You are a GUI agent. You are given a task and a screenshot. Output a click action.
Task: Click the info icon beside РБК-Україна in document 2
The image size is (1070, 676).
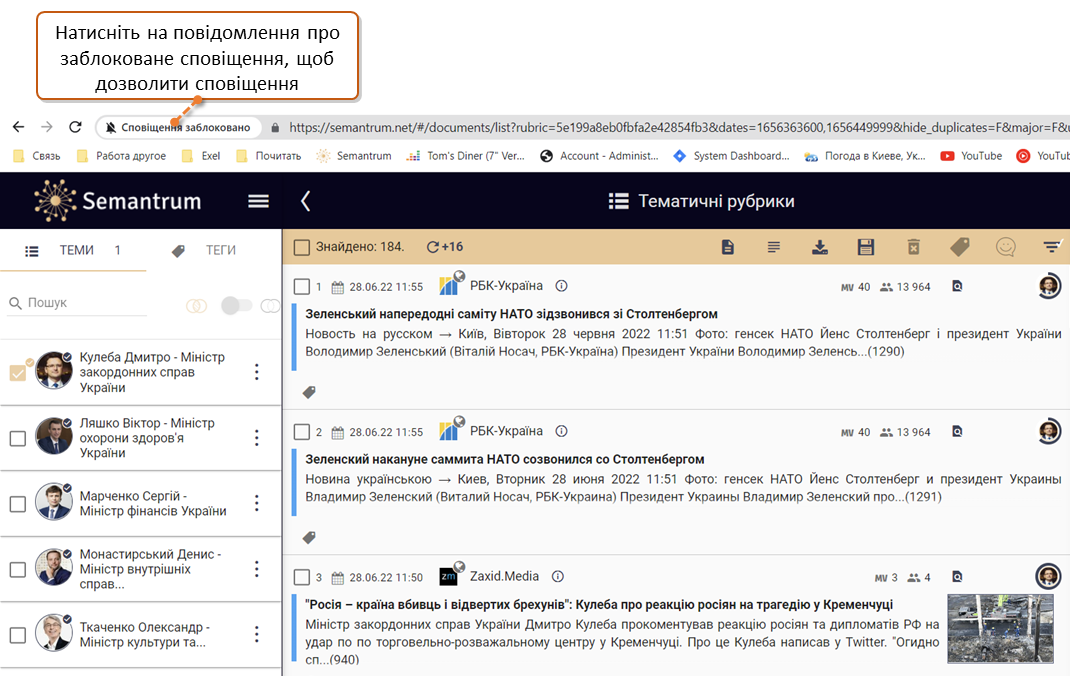(561, 431)
